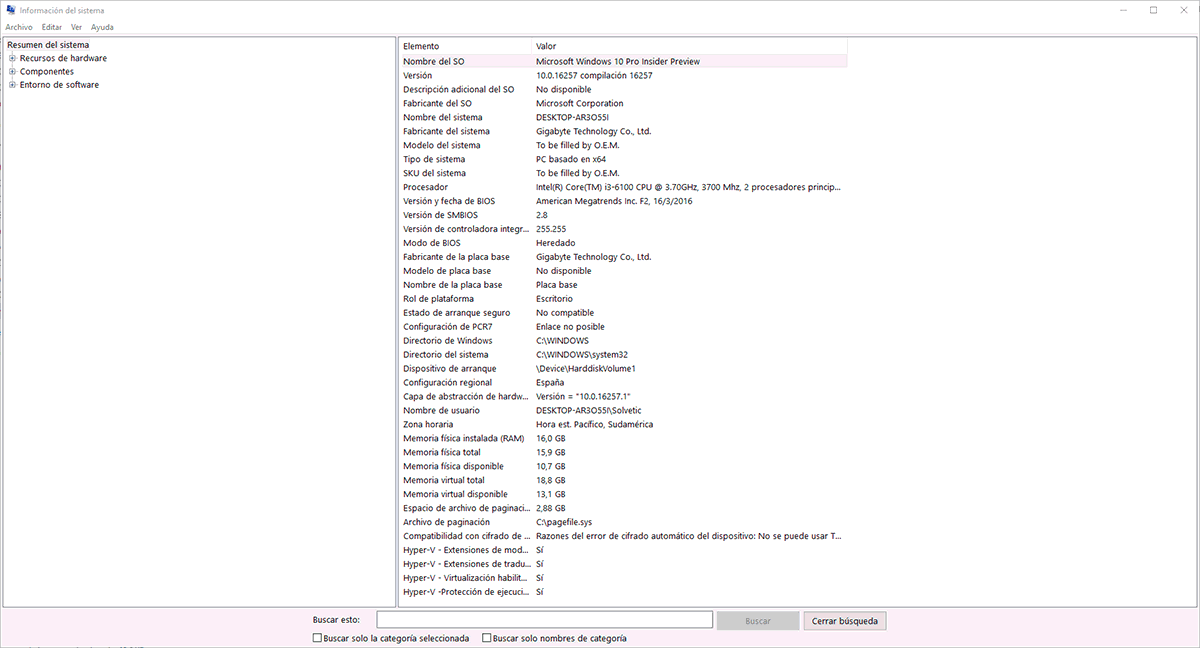
Task: Check Buscar solo la categoría seleccionada
Action: point(317,638)
